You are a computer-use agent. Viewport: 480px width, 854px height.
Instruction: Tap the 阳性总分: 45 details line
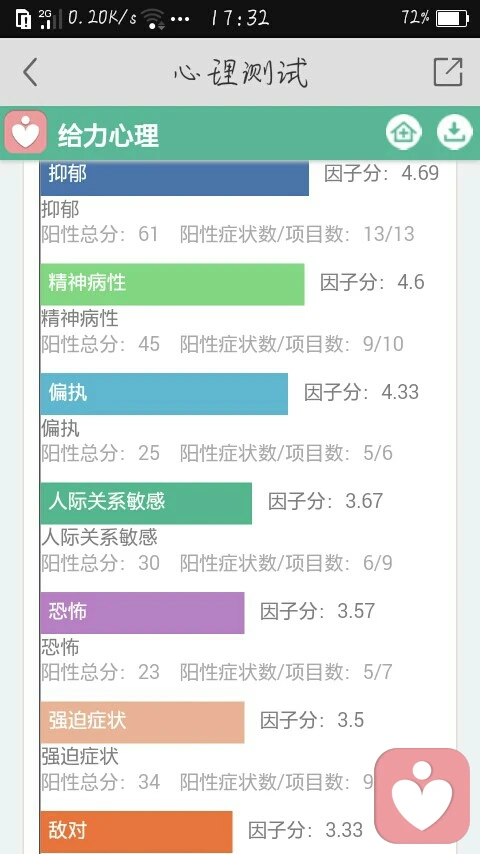[101, 344]
